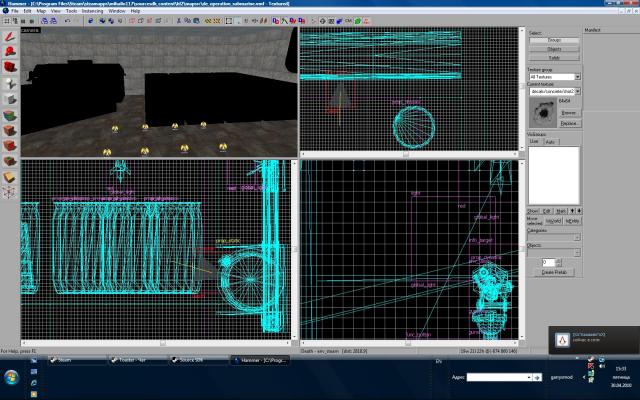Select the Block creation tool
Image resolution: width=640 pixels, height=400 pixels.
click(x=9, y=99)
